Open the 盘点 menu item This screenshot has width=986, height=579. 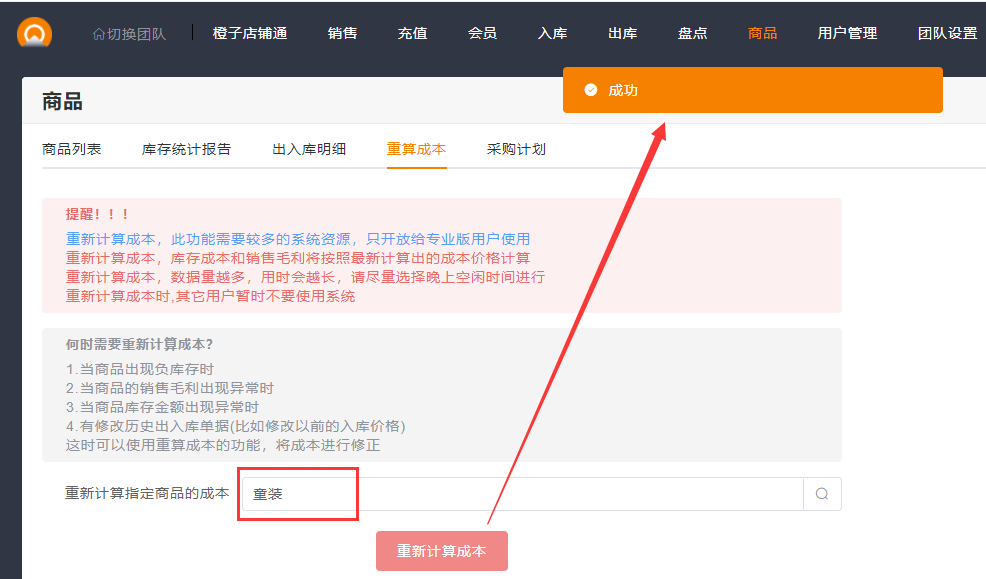692,33
